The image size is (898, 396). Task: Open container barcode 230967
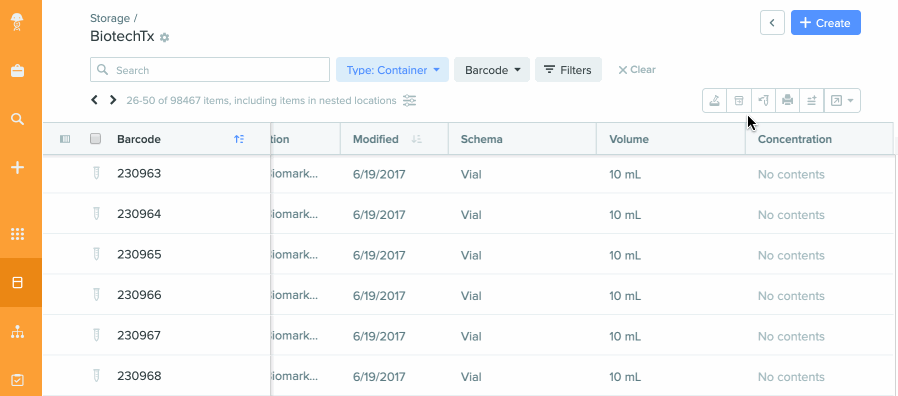139,335
